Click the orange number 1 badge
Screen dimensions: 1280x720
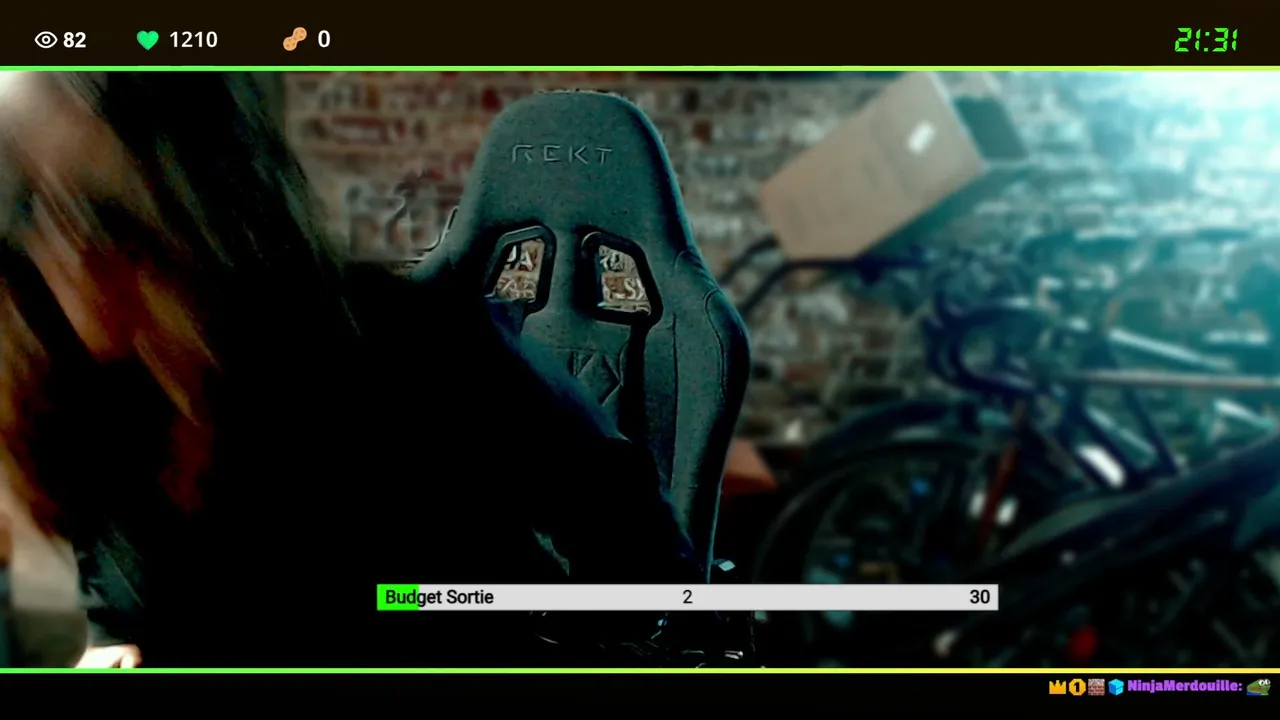1077,687
